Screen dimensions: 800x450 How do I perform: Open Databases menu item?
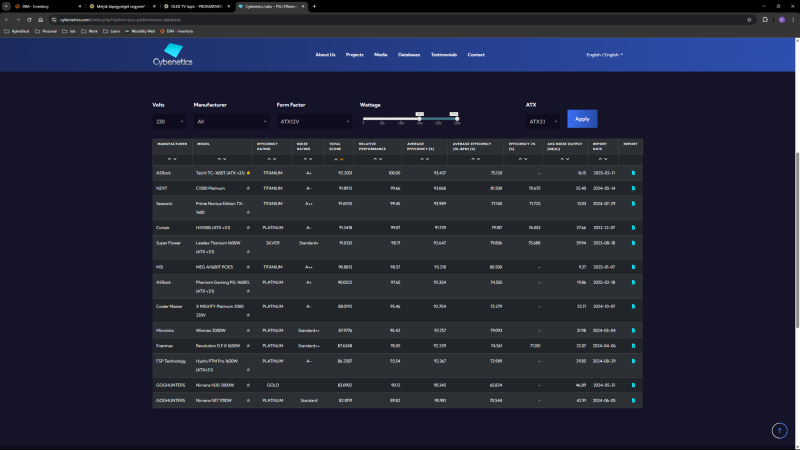pos(409,55)
